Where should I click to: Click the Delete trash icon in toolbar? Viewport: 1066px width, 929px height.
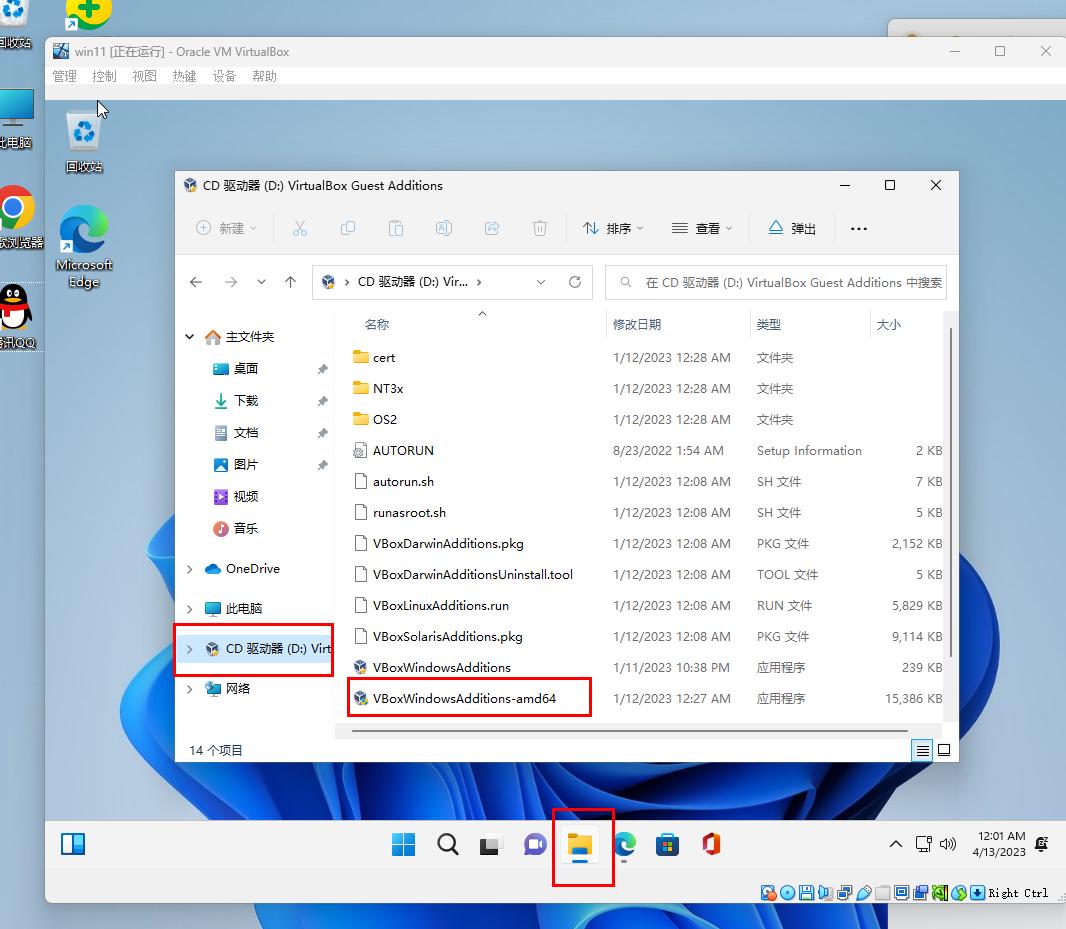[x=540, y=228]
